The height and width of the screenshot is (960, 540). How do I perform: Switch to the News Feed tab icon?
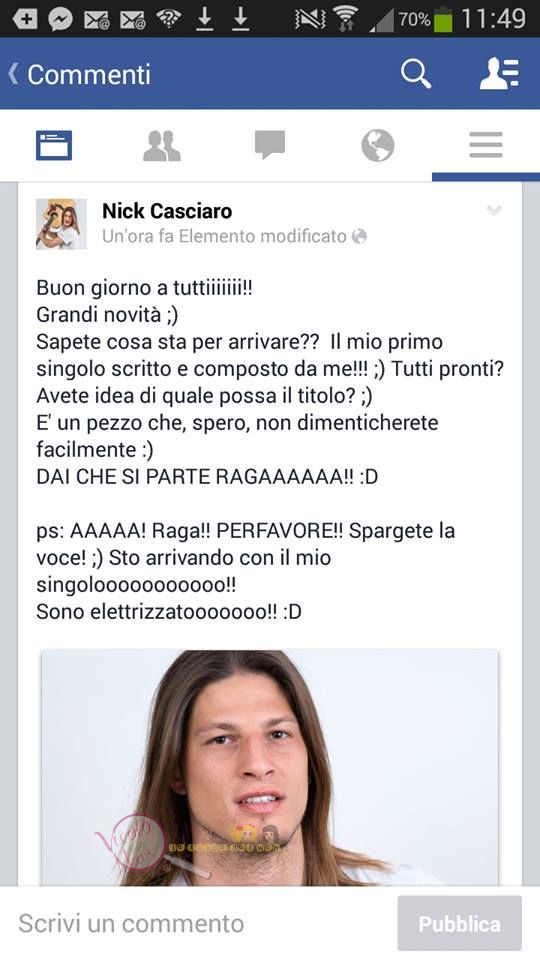click(x=54, y=146)
